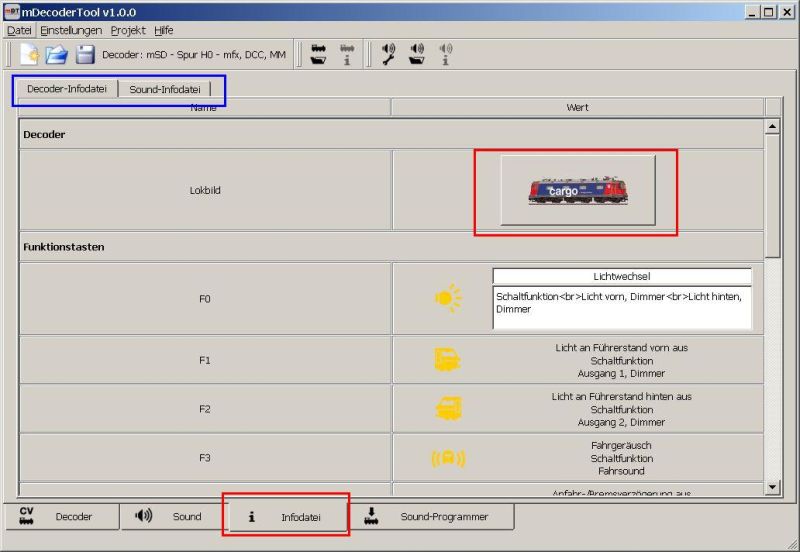Switch to the Sound-Infodatei tab
The height and width of the screenshot is (552, 800).
(x=165, y=89)
